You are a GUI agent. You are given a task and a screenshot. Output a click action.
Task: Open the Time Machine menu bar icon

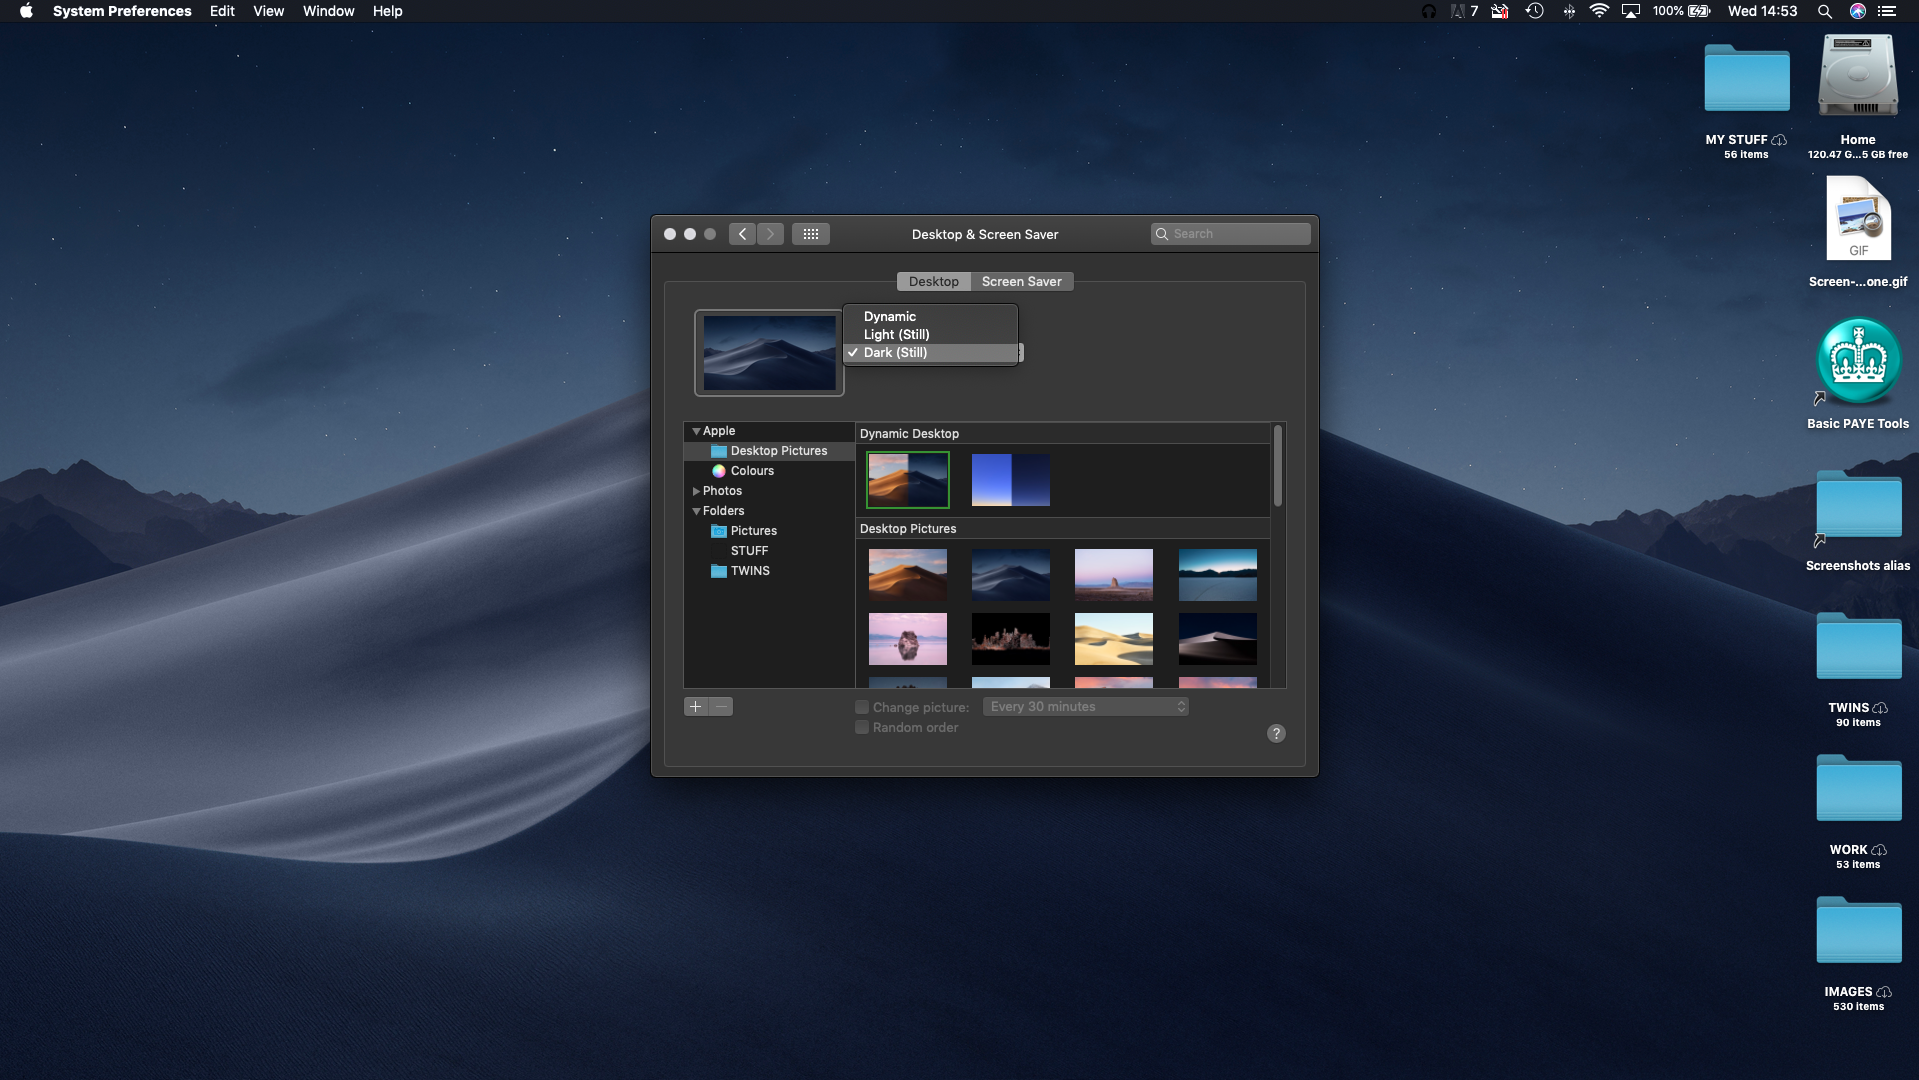[1534, 11]
